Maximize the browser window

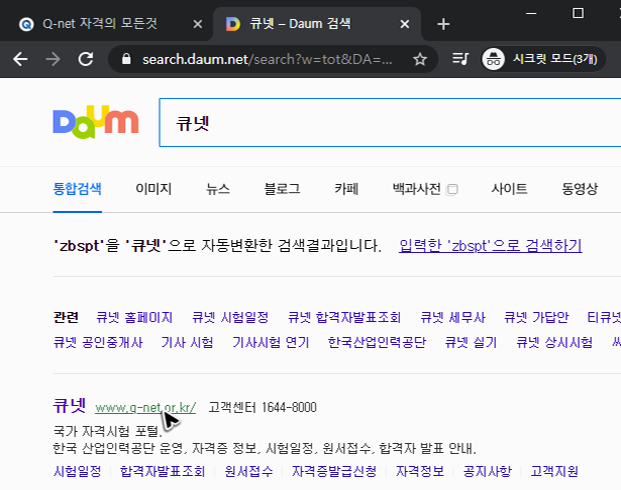point(578,13)
